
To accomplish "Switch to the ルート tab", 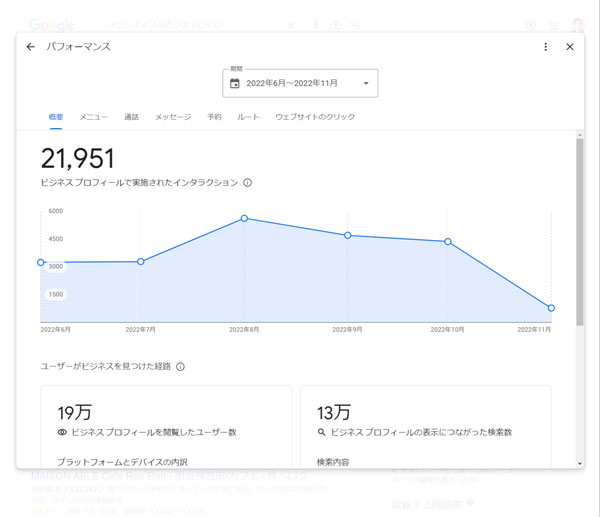I will [x=248, y=117].
